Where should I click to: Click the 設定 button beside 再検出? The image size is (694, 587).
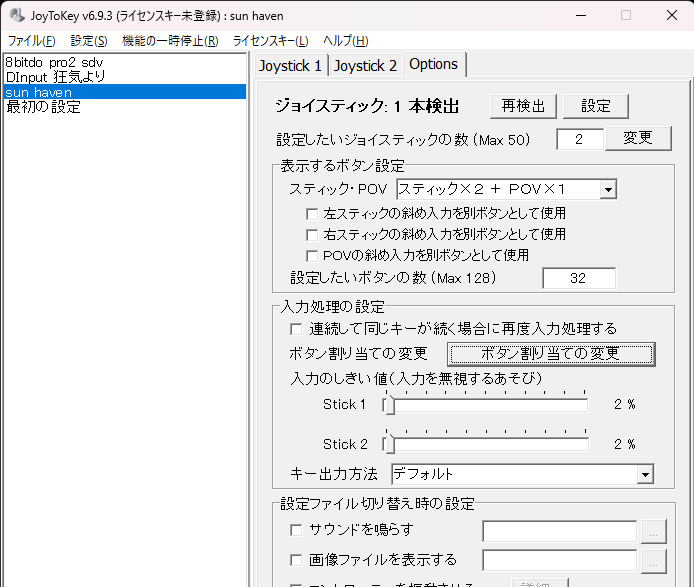coord(596,106)
